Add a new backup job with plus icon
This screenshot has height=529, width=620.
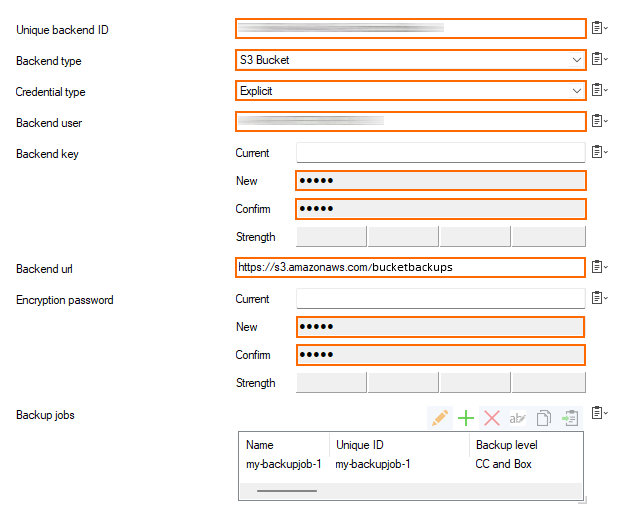point(466,418)
